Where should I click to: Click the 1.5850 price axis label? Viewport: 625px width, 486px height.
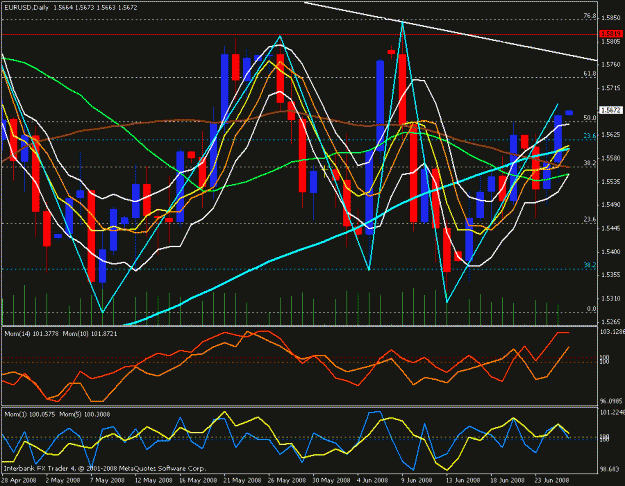pyautogui.click(x=610, y=18)
